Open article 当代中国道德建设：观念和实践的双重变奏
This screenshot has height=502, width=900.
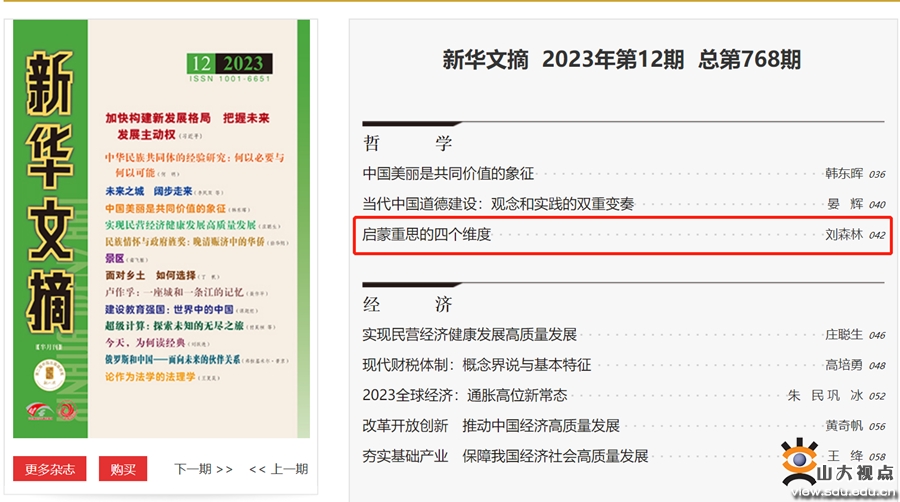[498, 203]
